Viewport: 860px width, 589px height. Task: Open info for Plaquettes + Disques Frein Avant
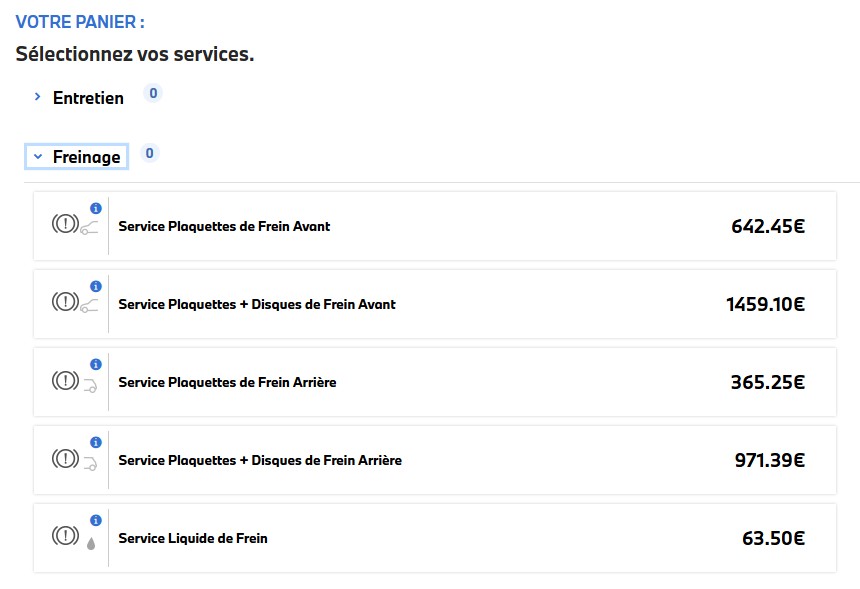(96, 286)
